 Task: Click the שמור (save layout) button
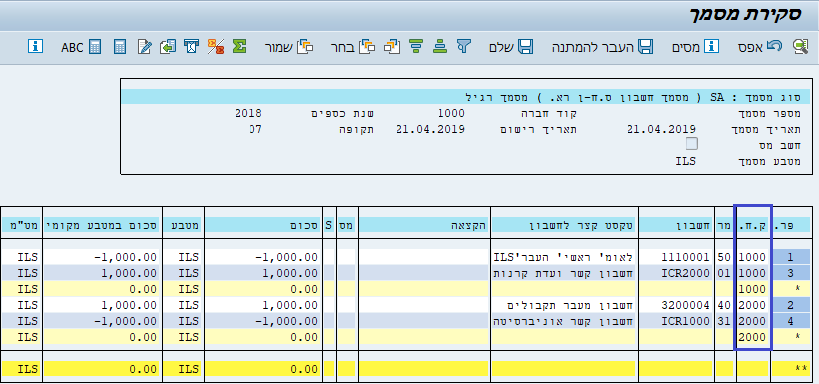point(289,46)
